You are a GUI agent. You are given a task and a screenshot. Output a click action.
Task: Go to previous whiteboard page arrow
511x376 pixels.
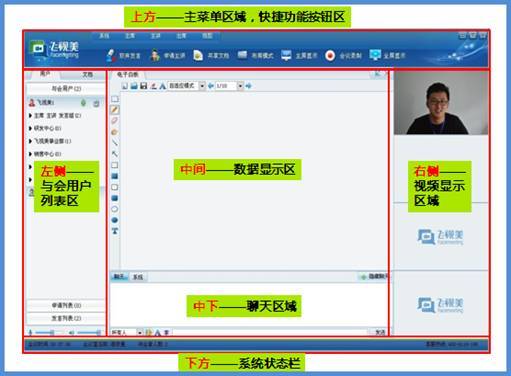coord(211,86)
